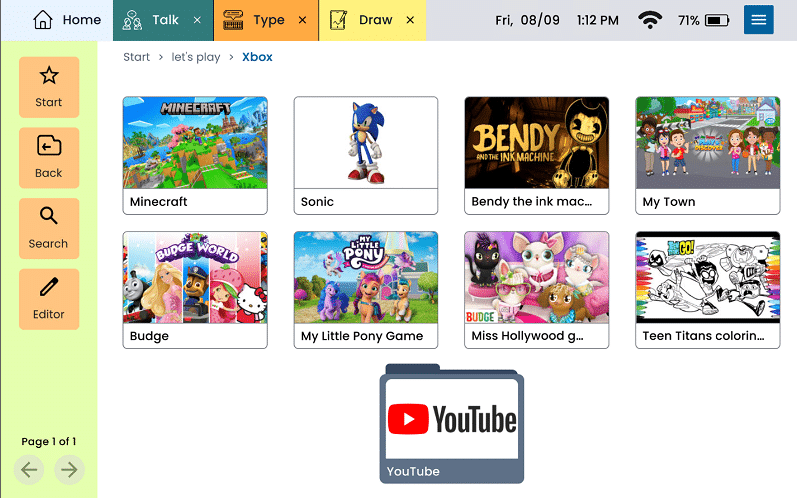Screen dimensions: 797x498
Task: Click the Wi-Fi status icon
Action: coord(650,20)
